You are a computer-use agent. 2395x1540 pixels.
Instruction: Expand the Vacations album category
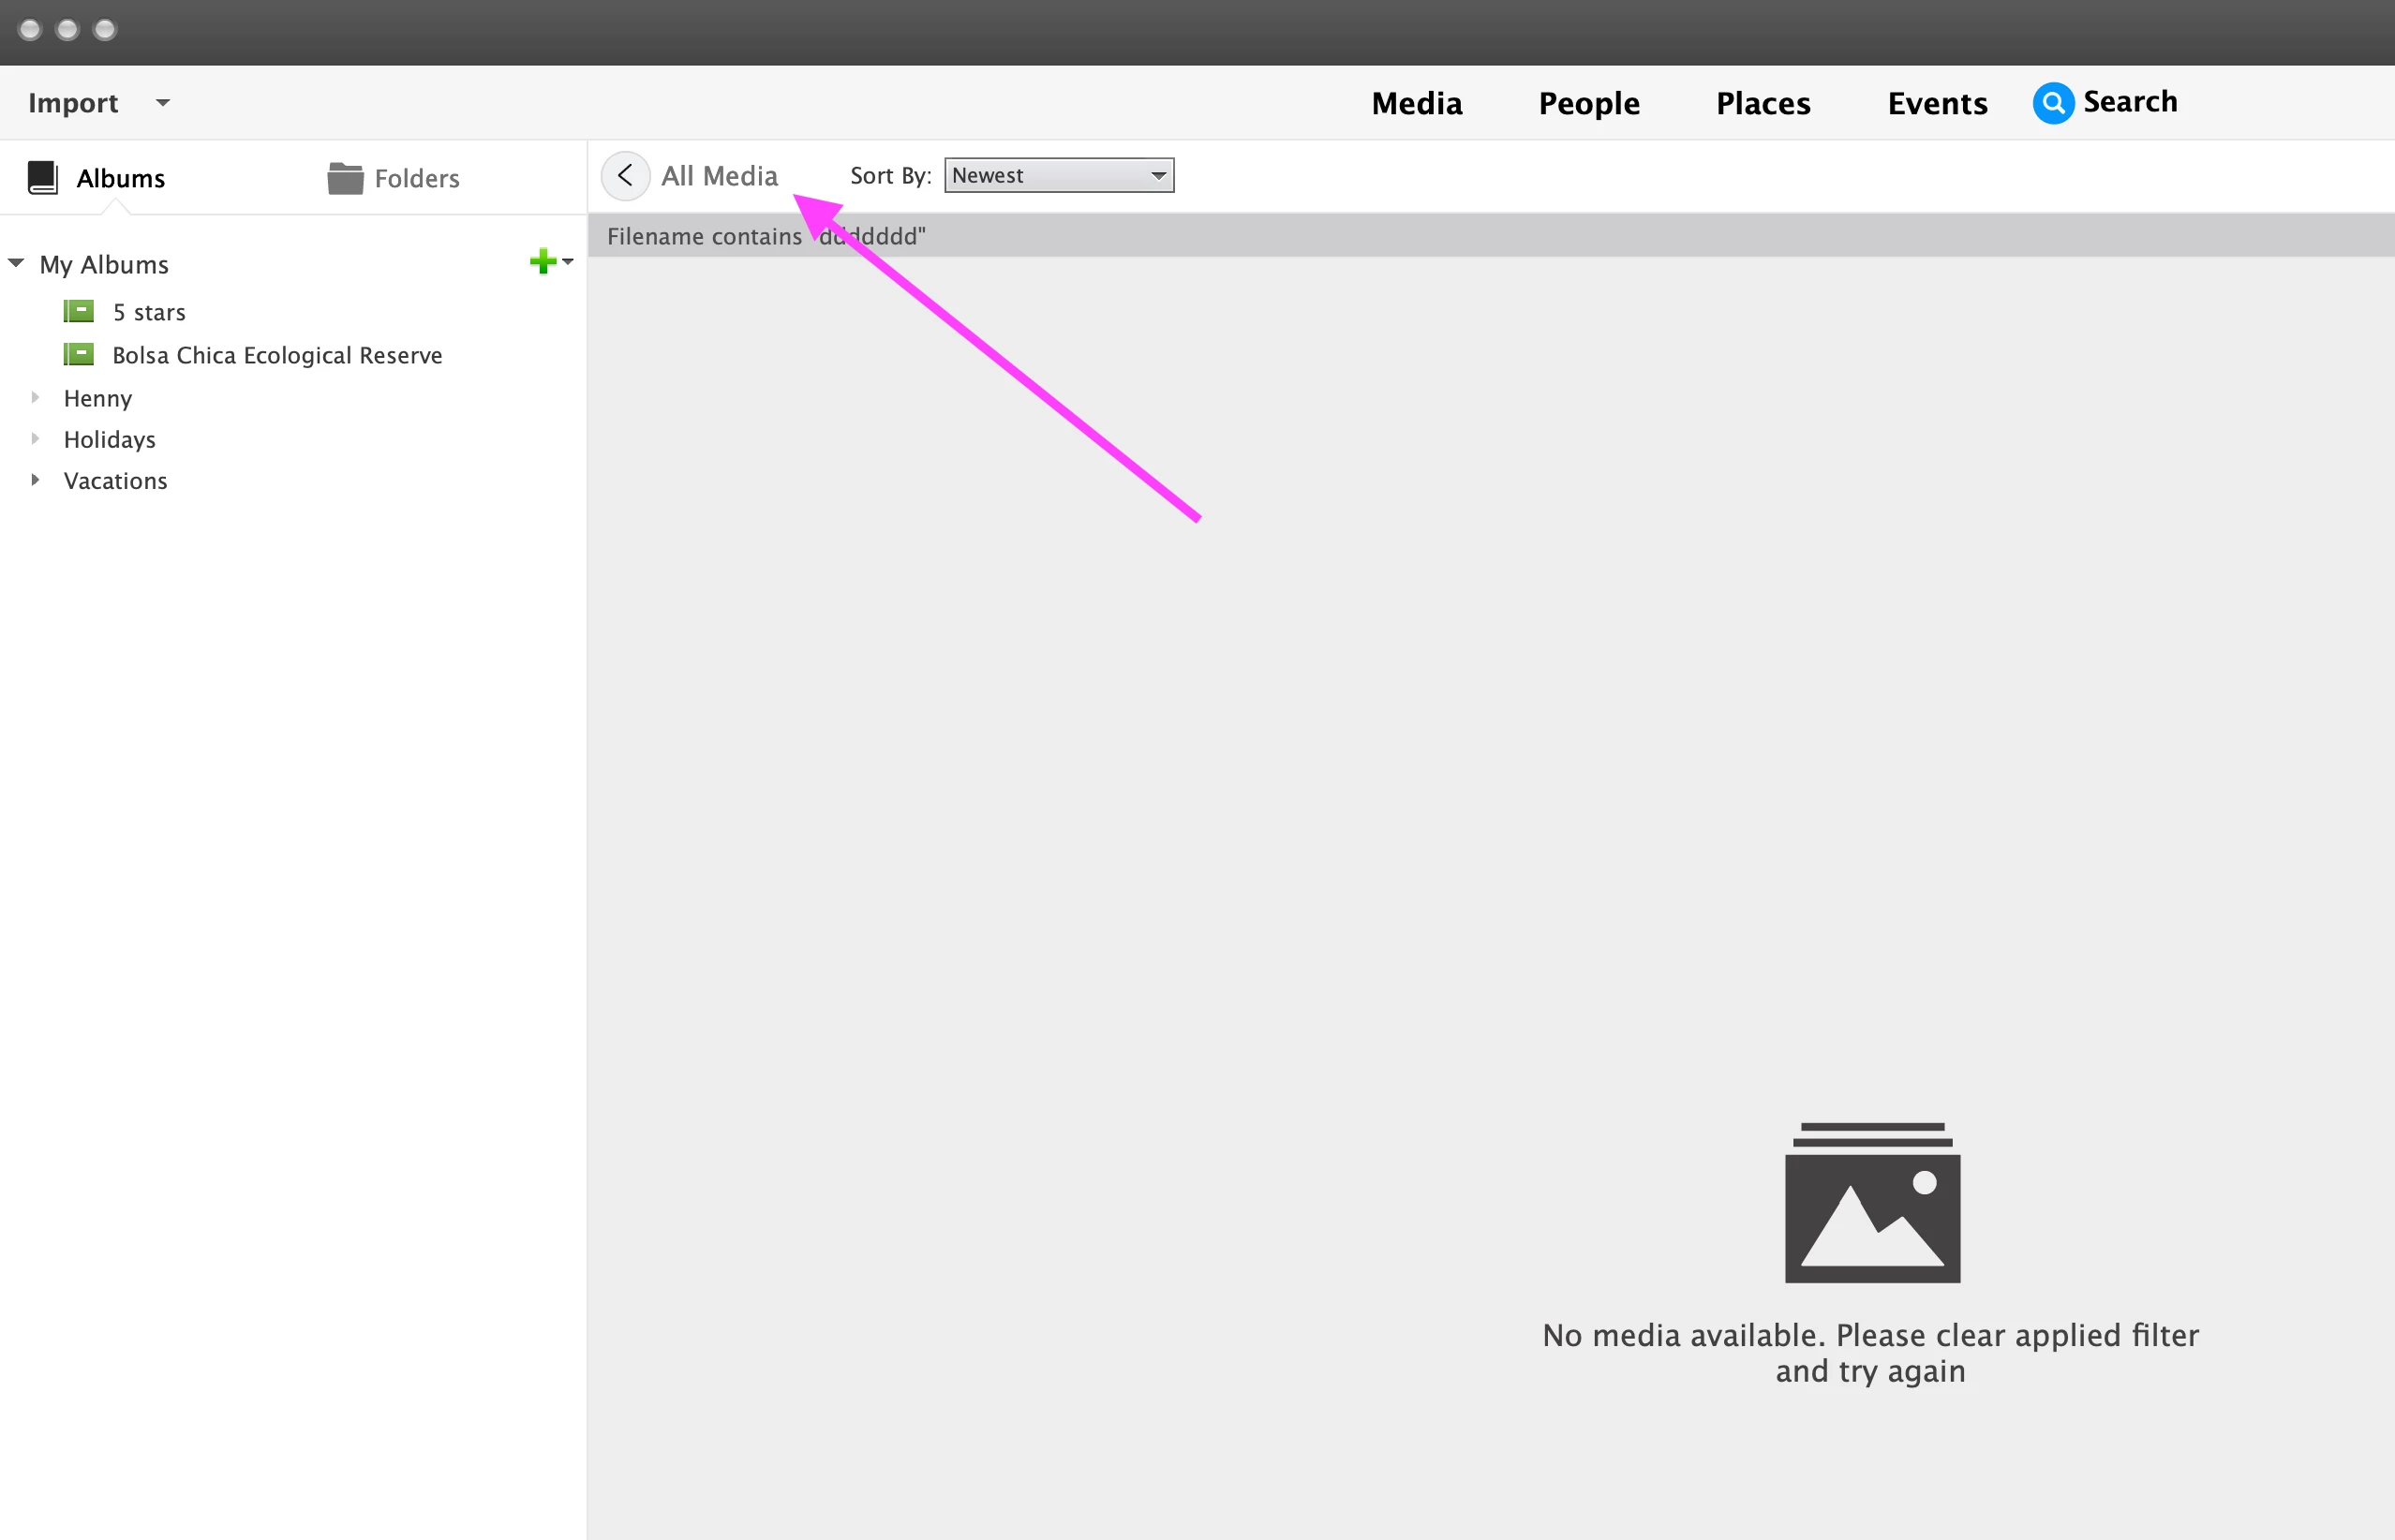pos(35,480)
